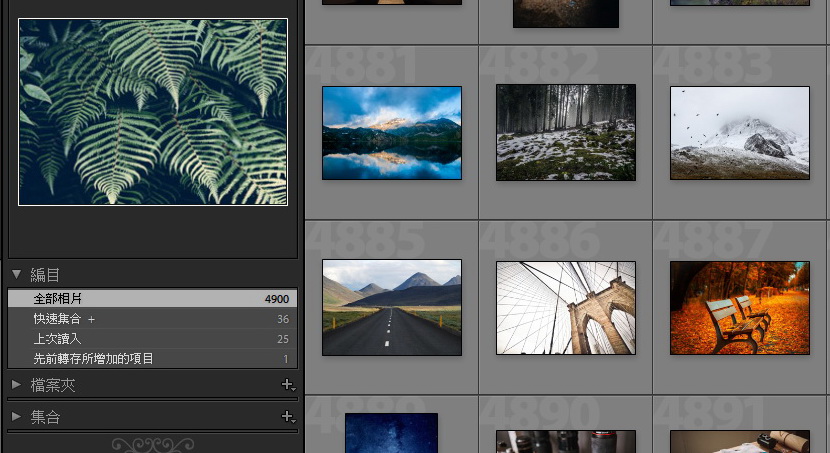
Task: Click the 36 count for 快速集合
Action: coord(283,319)
